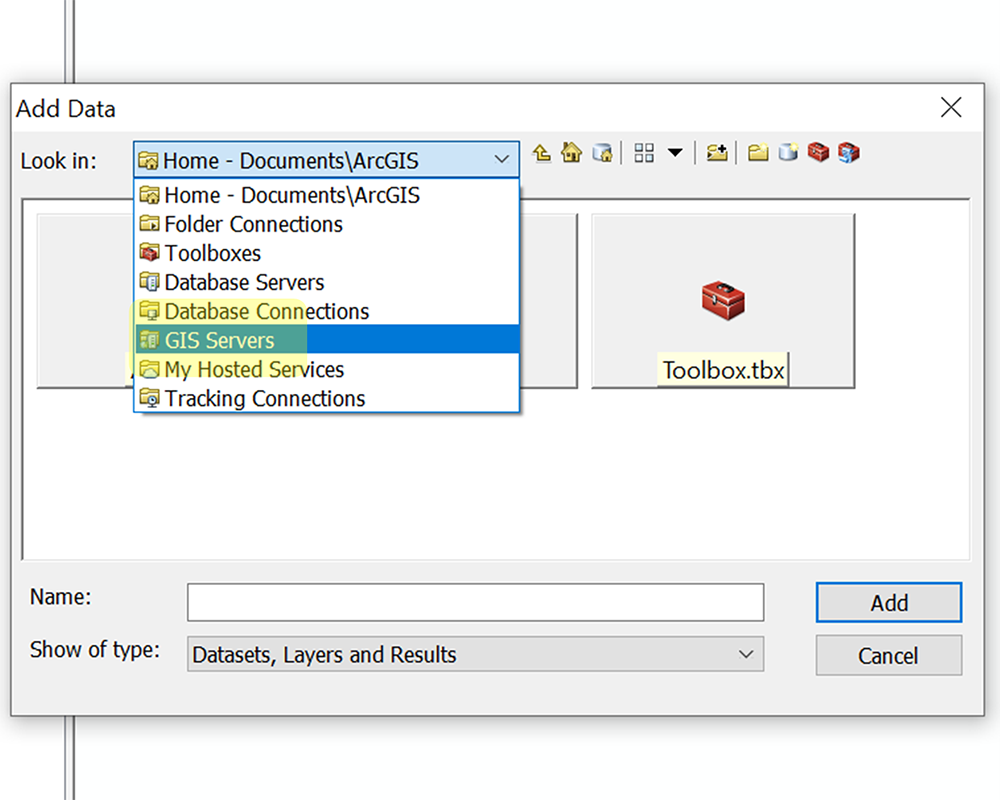Click inside the Name input field

click(x=475, y=601)
